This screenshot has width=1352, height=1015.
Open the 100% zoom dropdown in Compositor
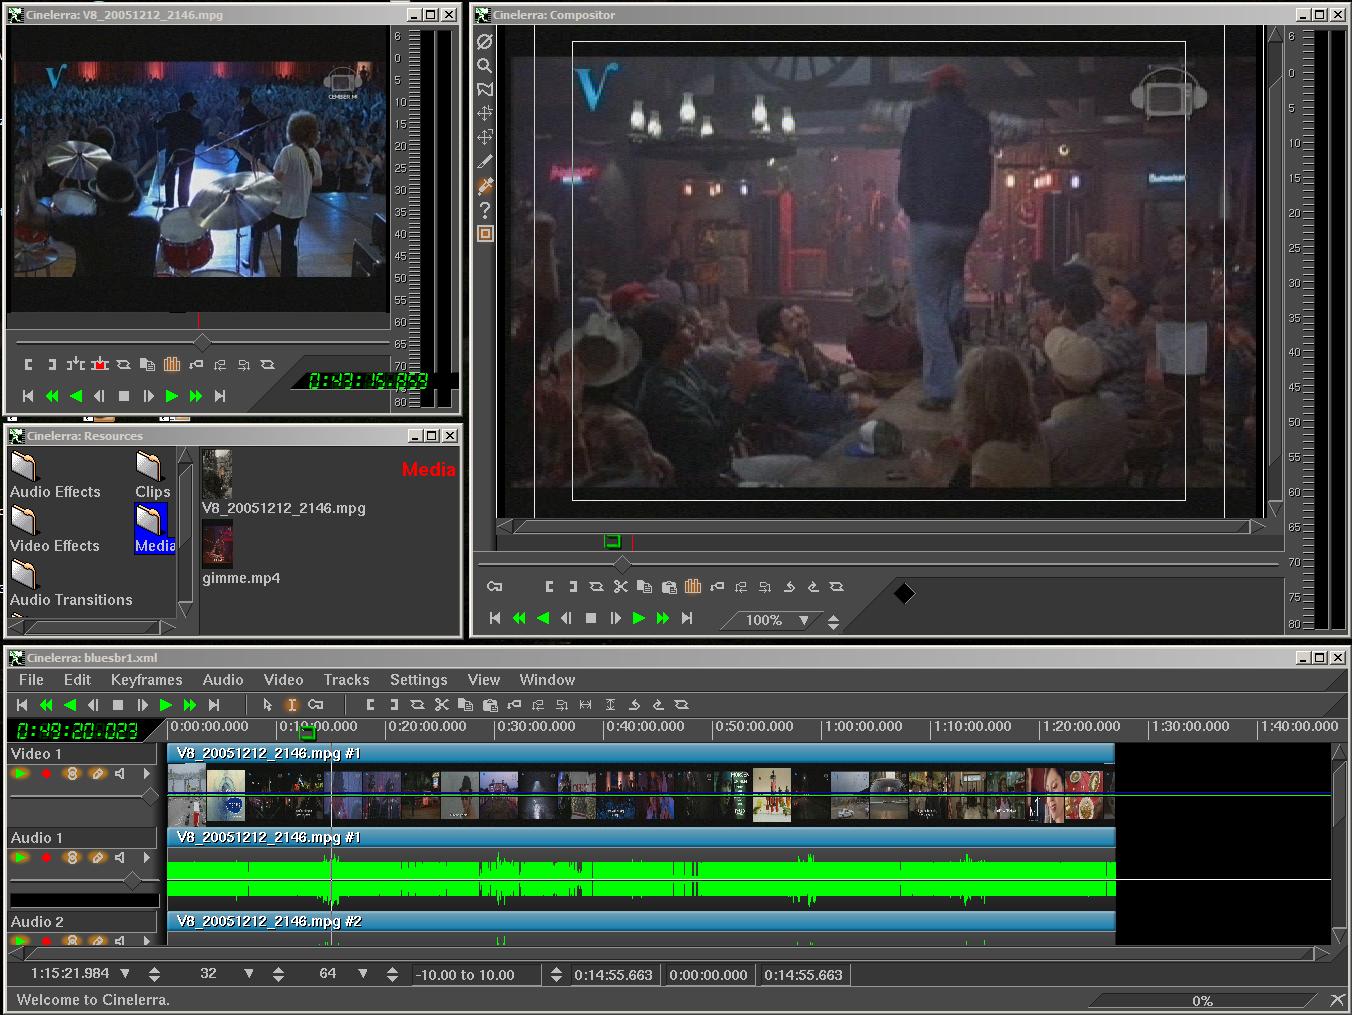(x=803, y=621)
